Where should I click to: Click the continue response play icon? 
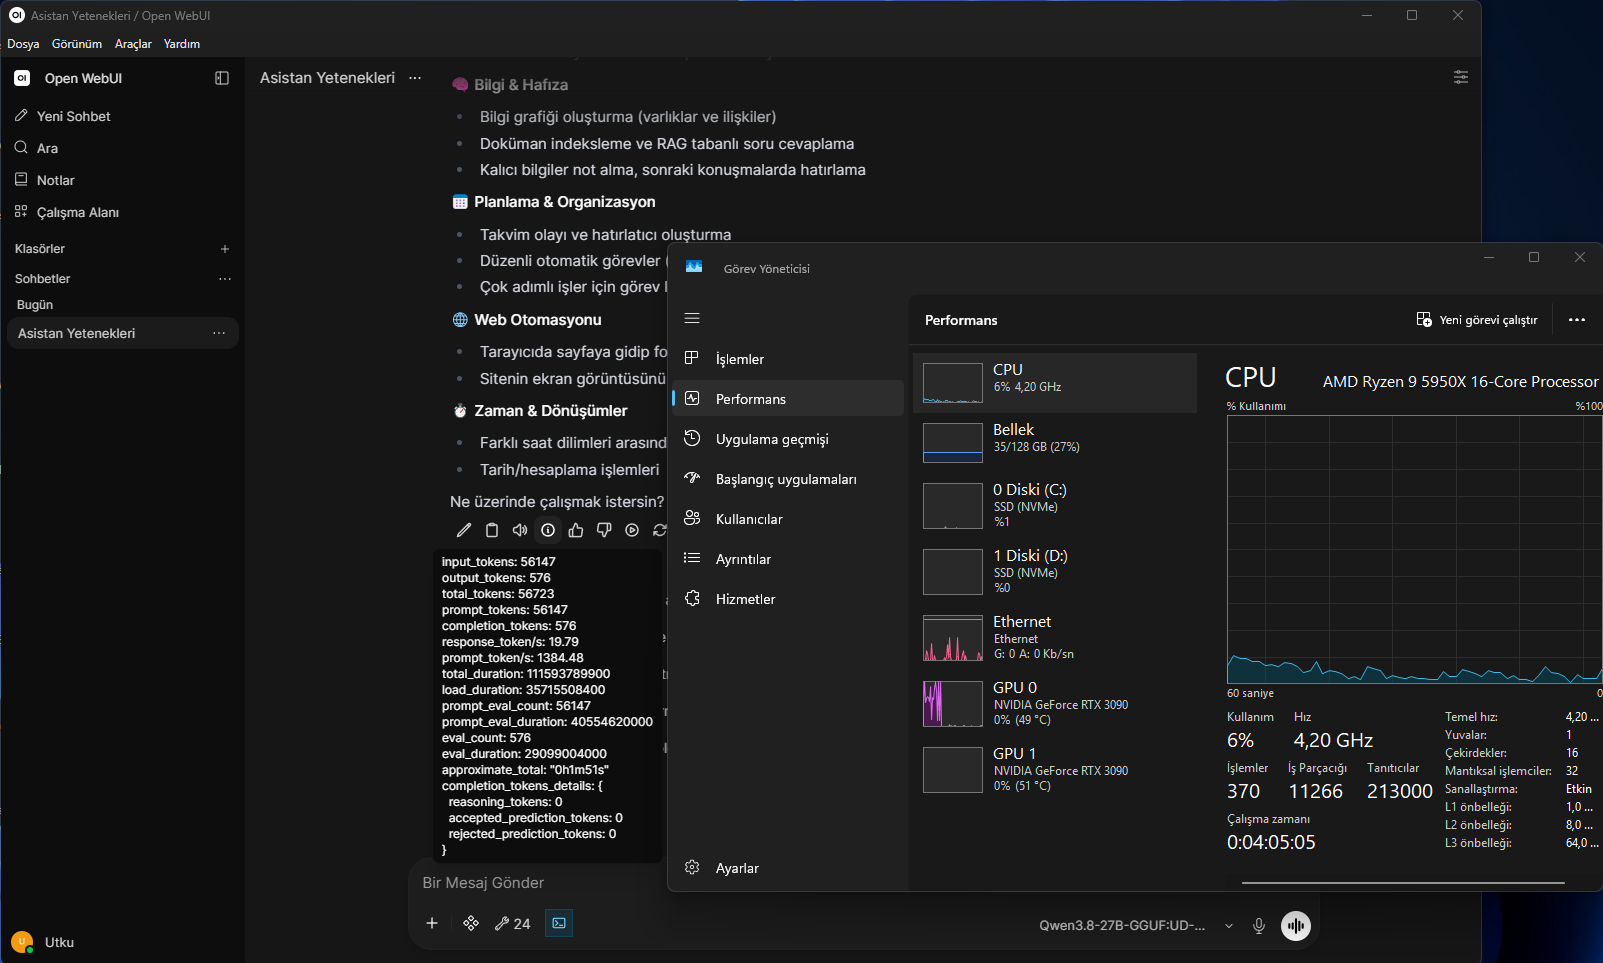pos(632,530)
